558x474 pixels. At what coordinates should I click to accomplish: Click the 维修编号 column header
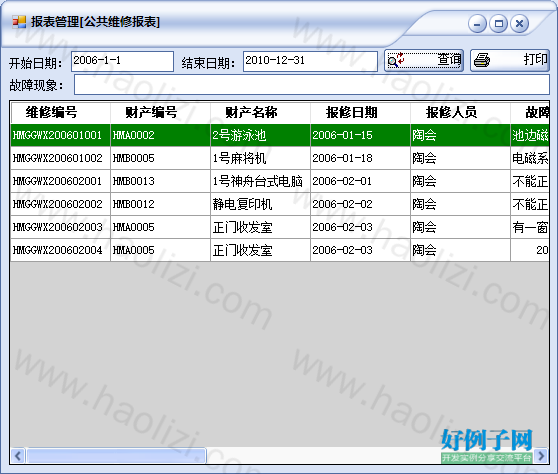[x=61, y=112]
